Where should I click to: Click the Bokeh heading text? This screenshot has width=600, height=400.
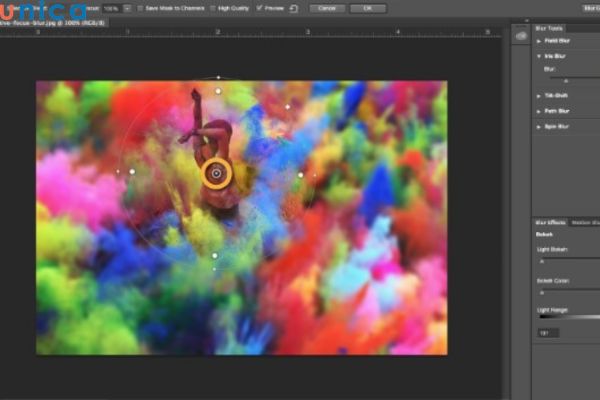[x=544, y=234]
